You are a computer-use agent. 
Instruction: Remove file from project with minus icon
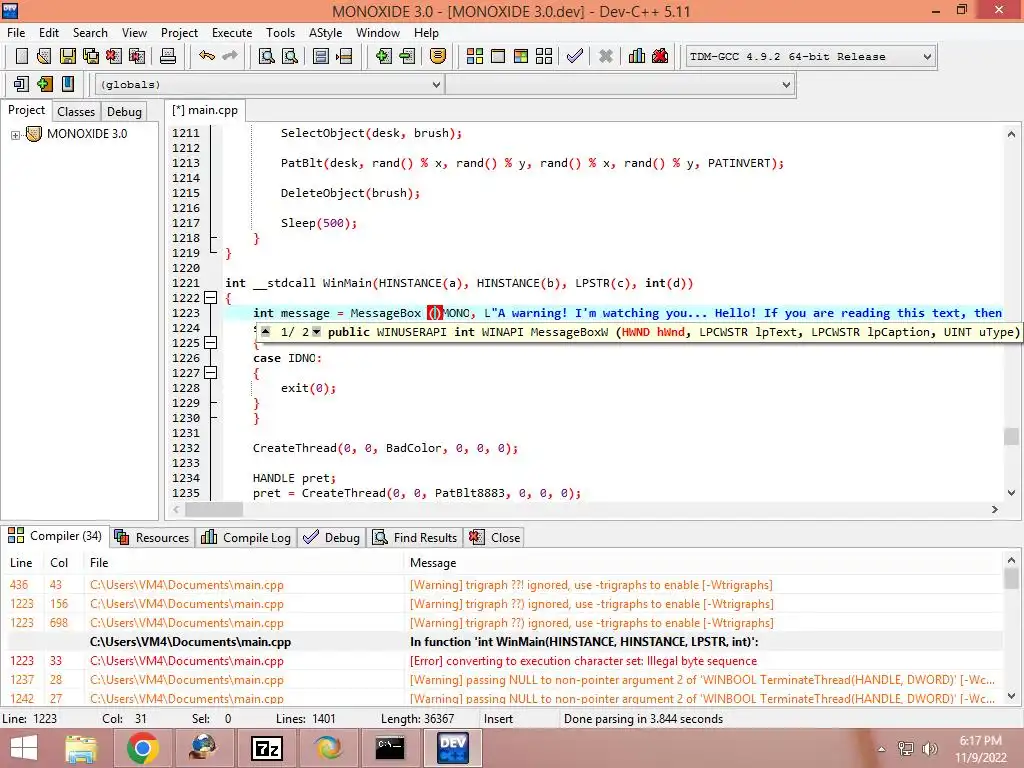click(x=407, y=56)
